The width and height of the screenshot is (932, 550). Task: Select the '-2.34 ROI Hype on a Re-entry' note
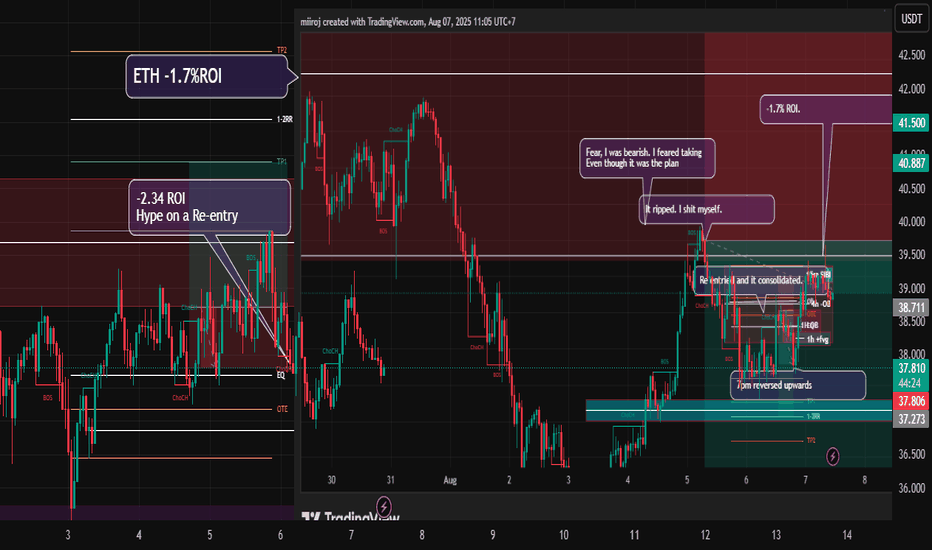210,208
